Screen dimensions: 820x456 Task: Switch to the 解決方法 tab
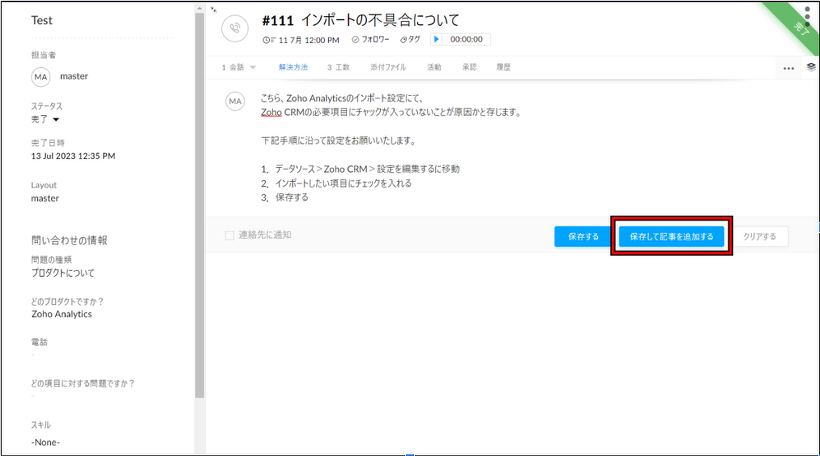(293, 67)
